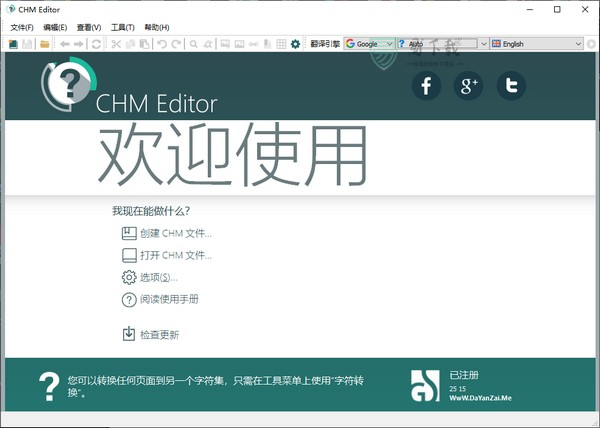The height and width of the screenshot is (428, 600).
Task: Click the cut scissors icon
Action: pyautogui.click(x=116, y=44)
